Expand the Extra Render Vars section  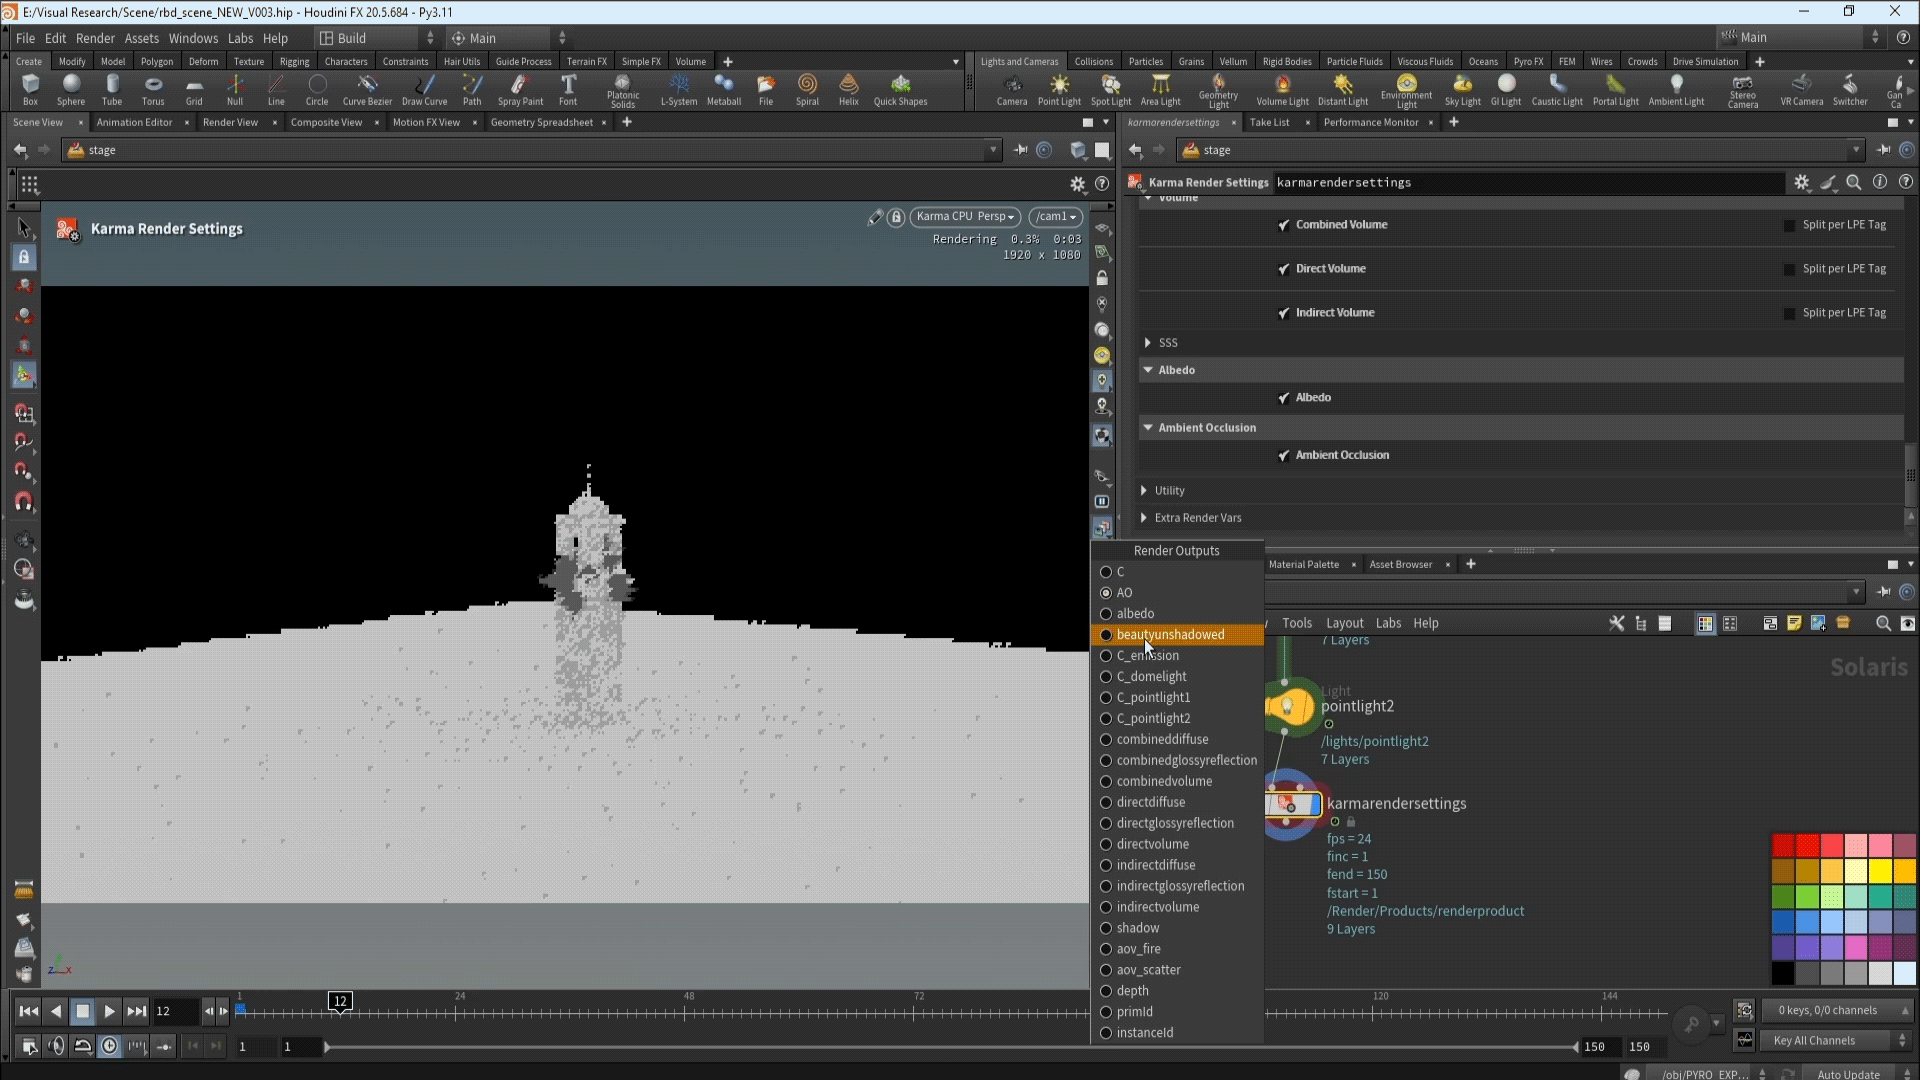pos(1144,518)
